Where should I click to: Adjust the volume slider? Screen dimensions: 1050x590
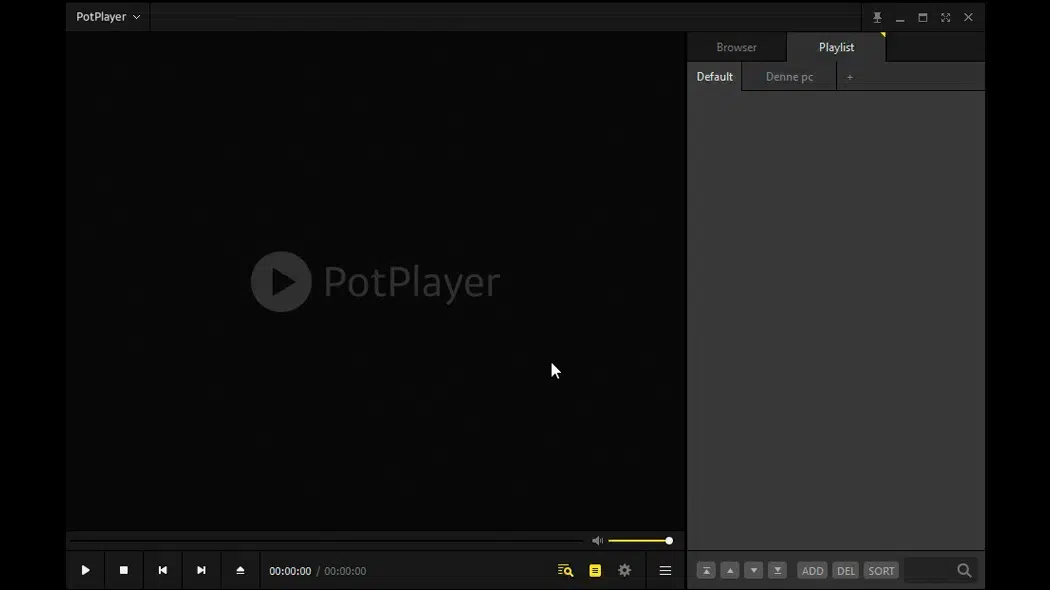(x=640, y=540)
